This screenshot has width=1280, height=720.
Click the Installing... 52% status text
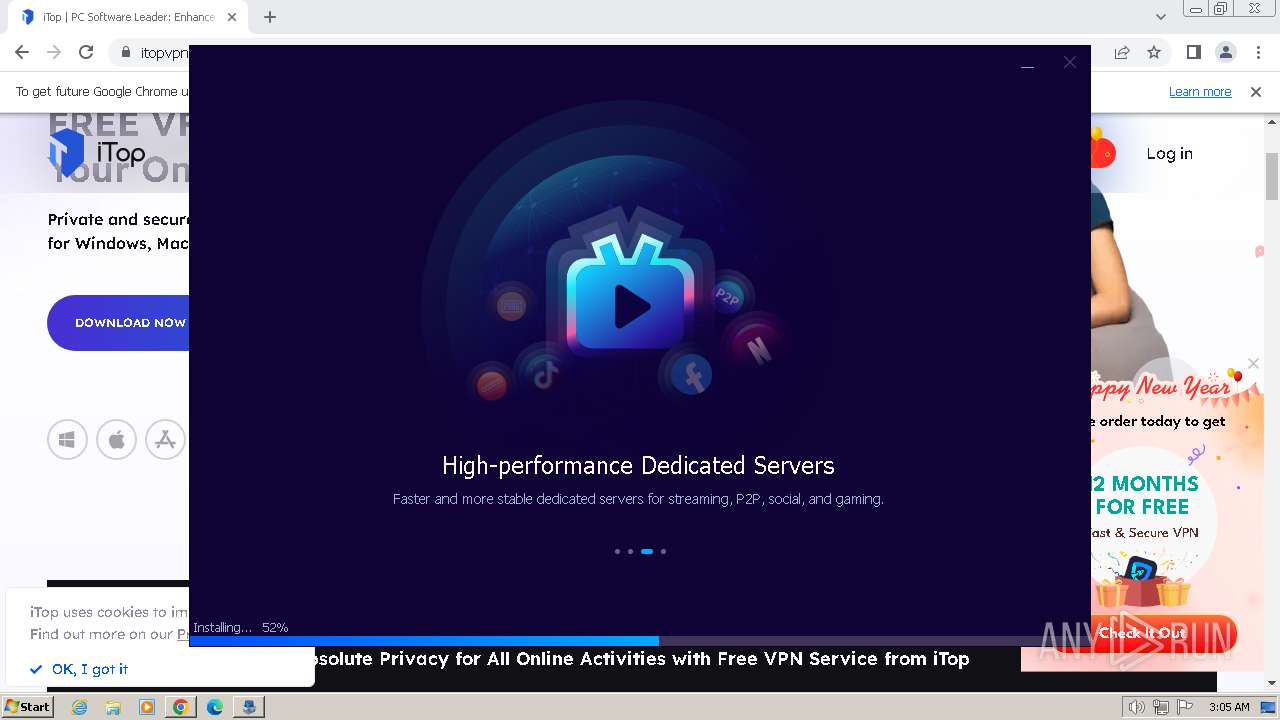coord(241,628)
